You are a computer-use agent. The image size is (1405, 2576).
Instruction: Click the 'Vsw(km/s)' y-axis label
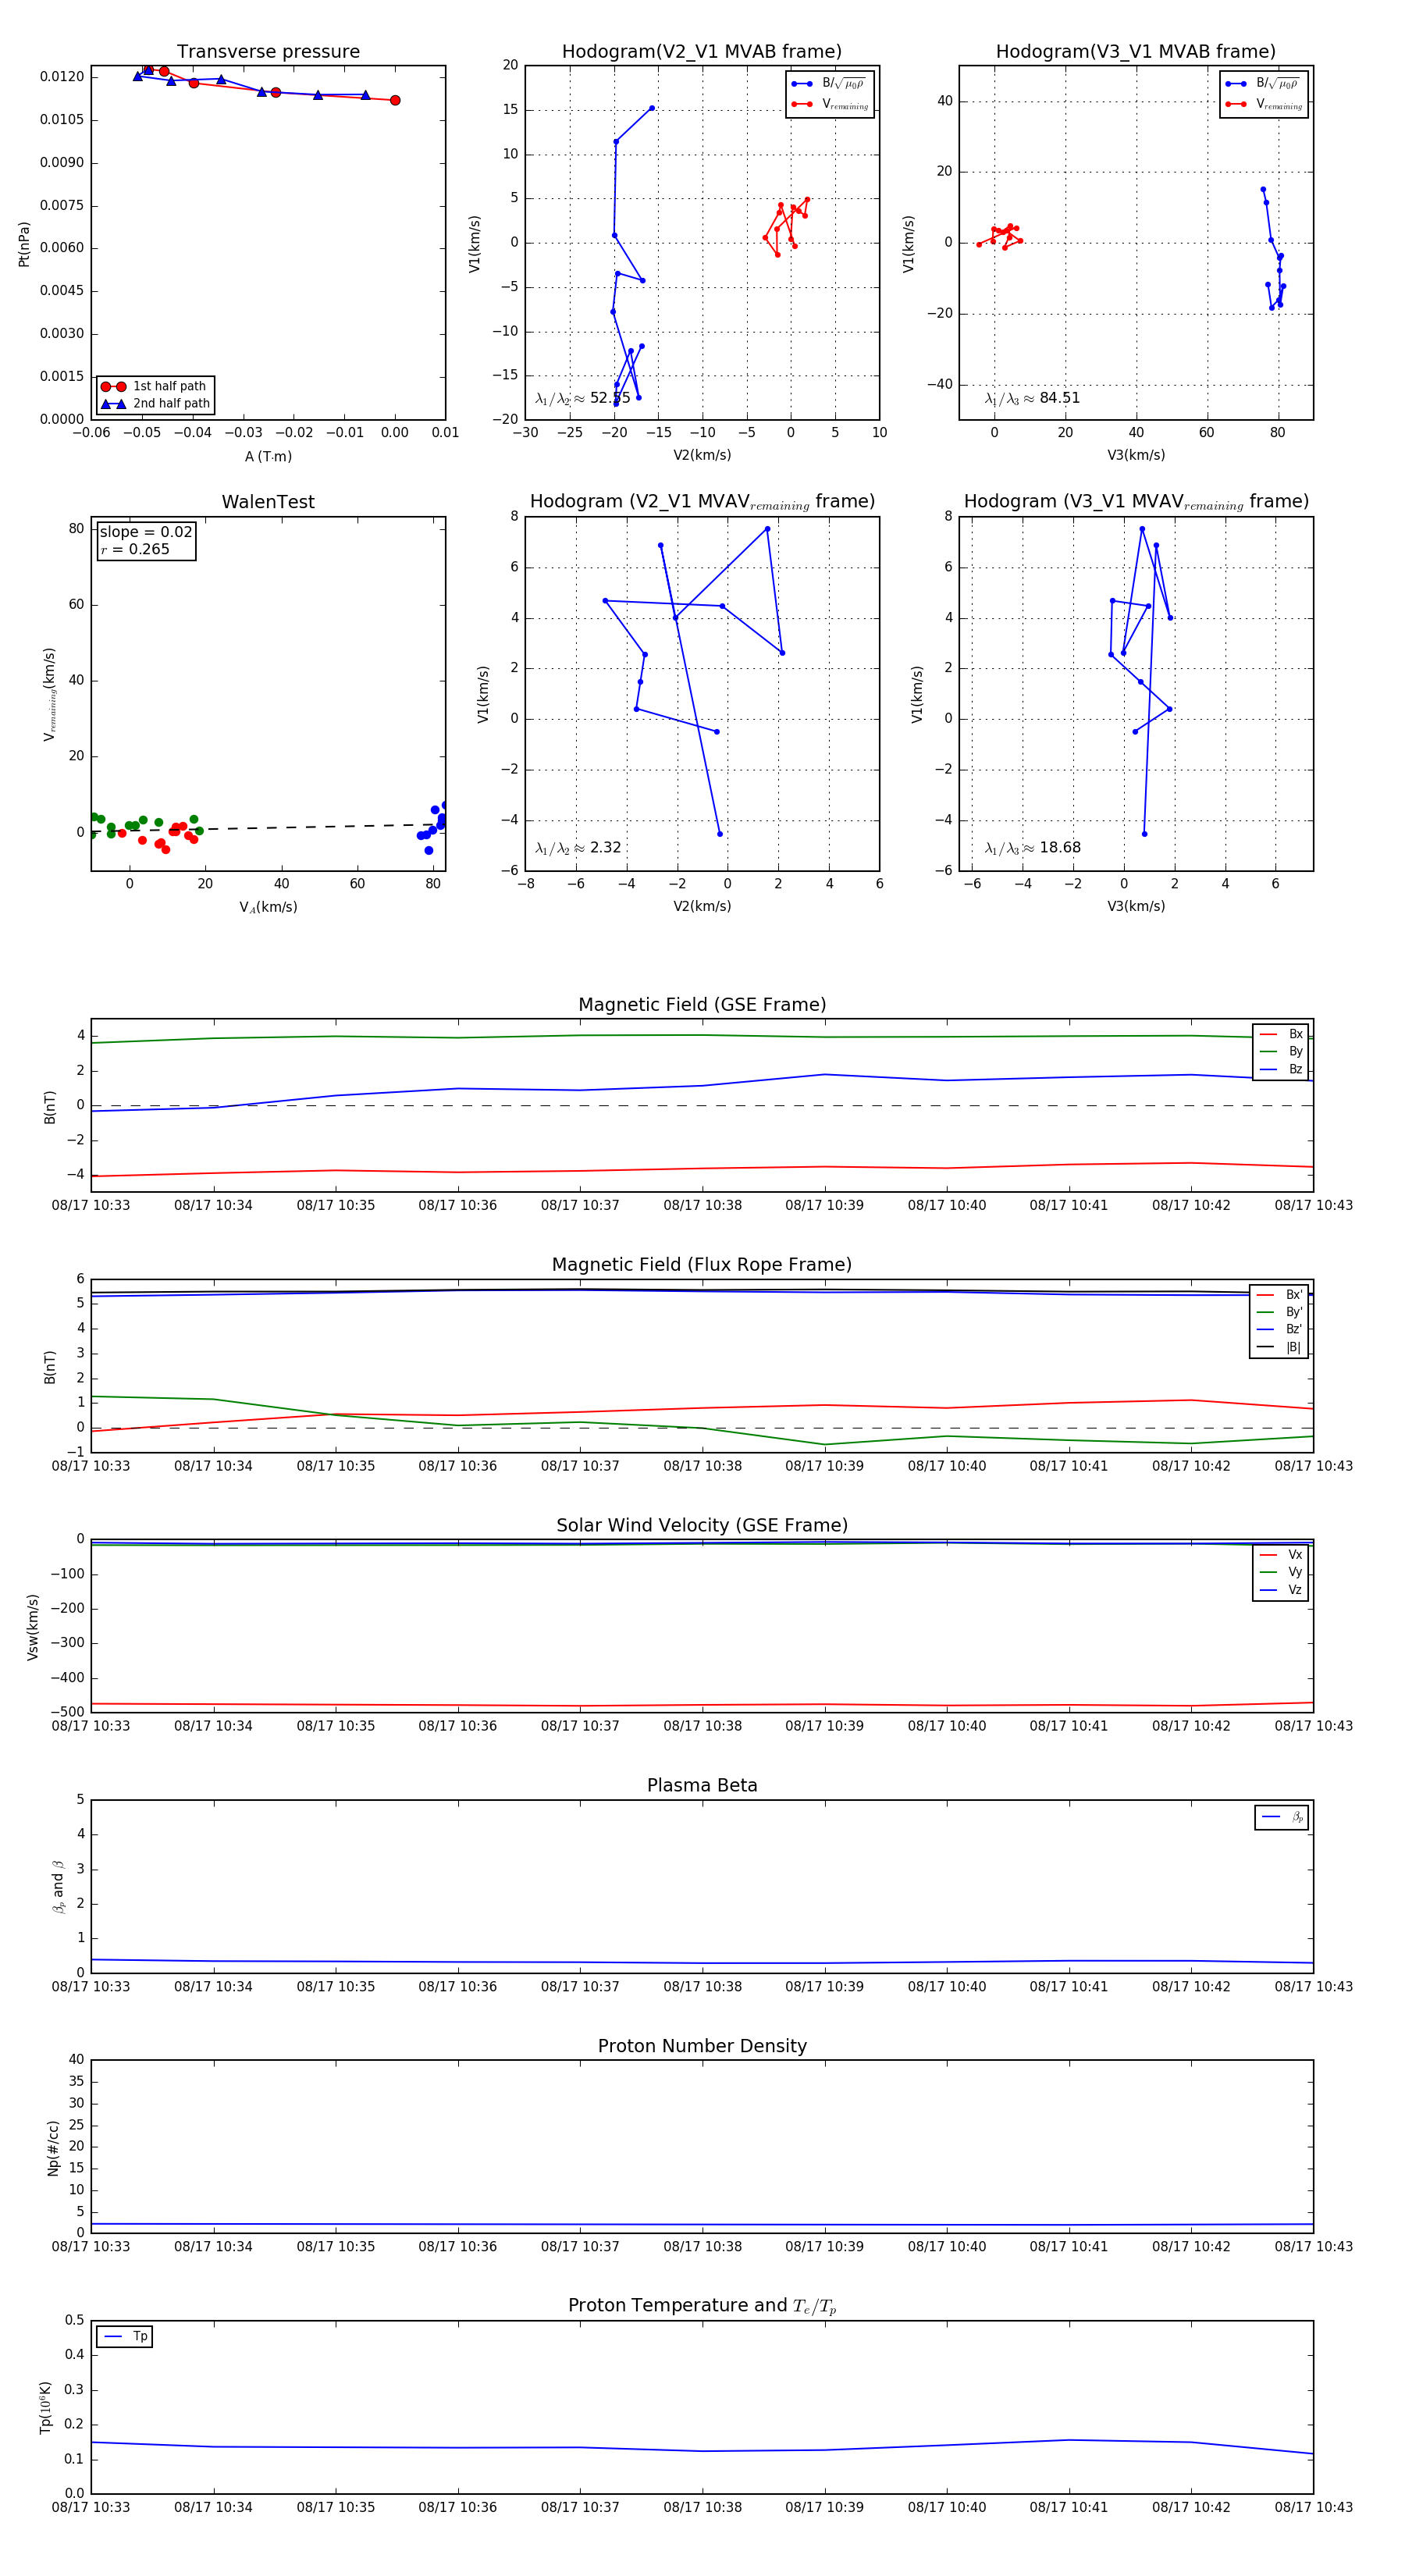pos(33,1627)
